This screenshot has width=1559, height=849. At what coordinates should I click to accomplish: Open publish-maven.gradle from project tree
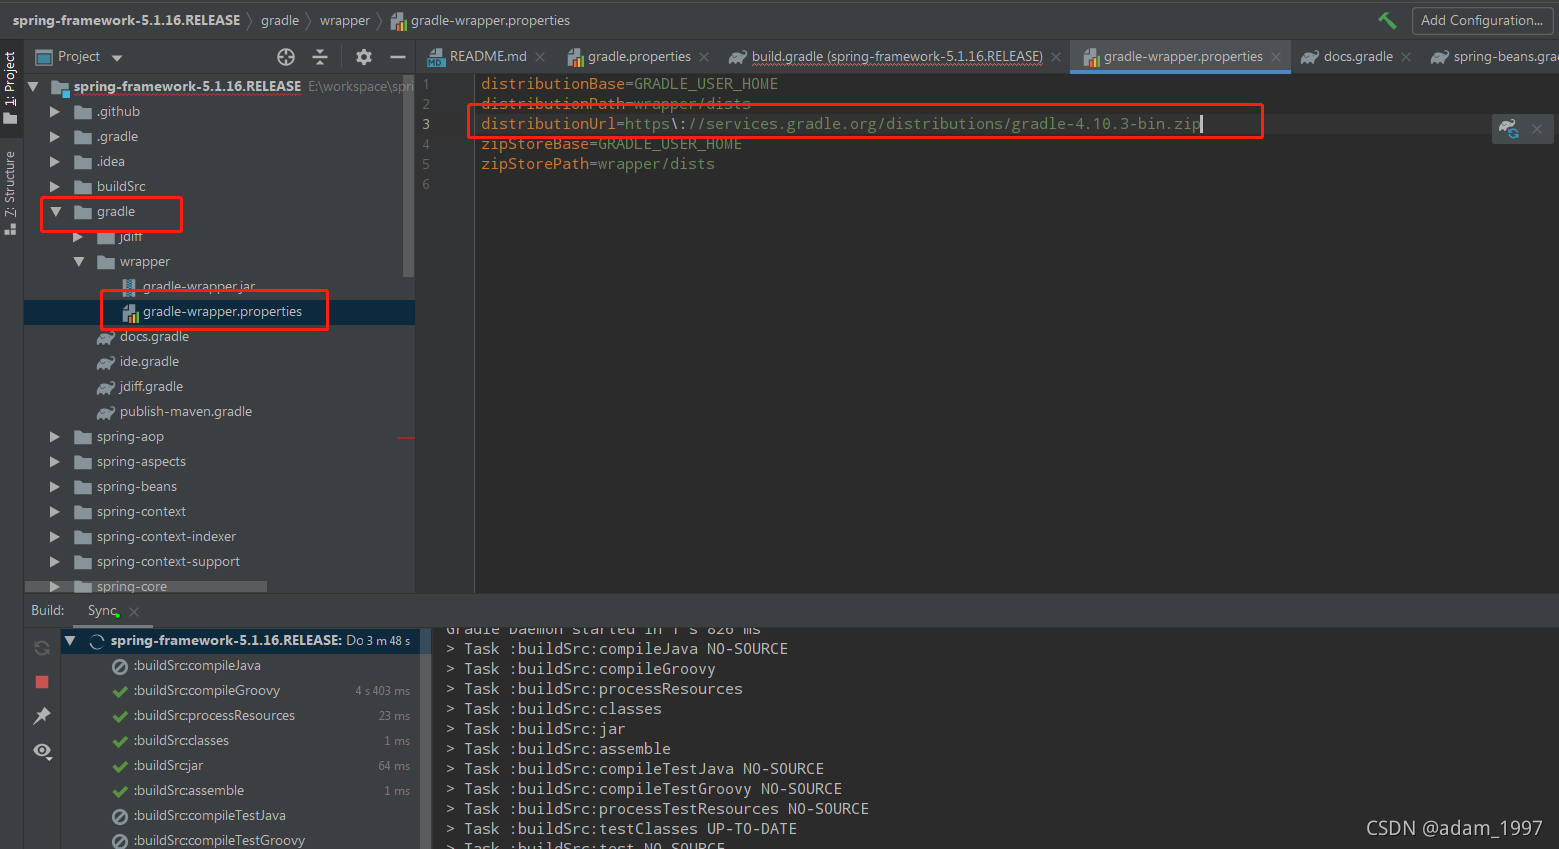click(186, 412)
